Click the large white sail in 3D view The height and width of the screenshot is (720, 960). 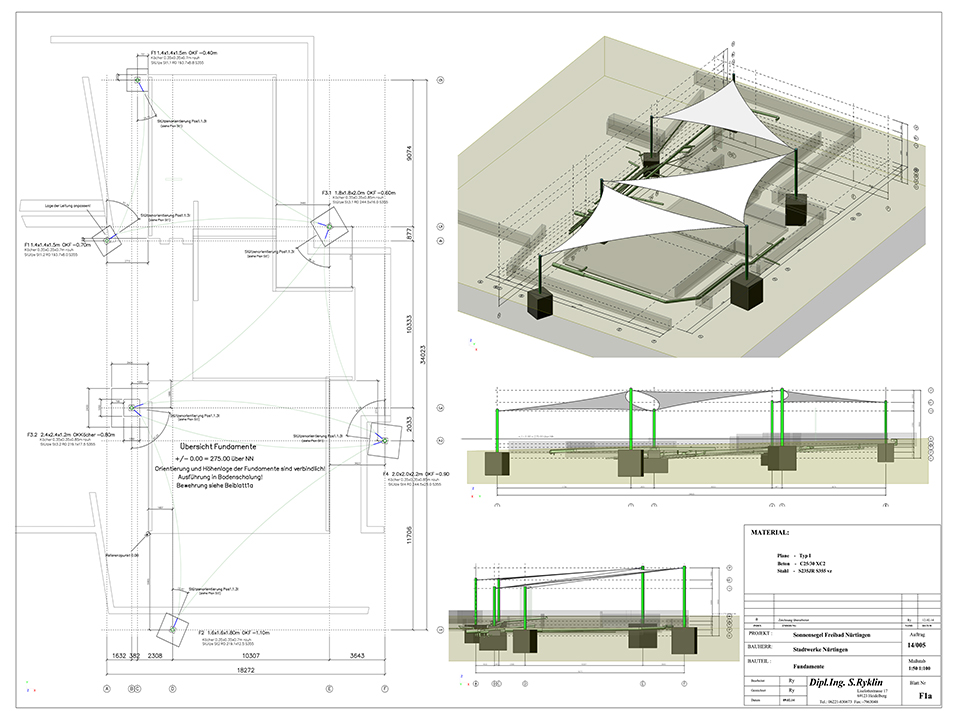point(650,215)
